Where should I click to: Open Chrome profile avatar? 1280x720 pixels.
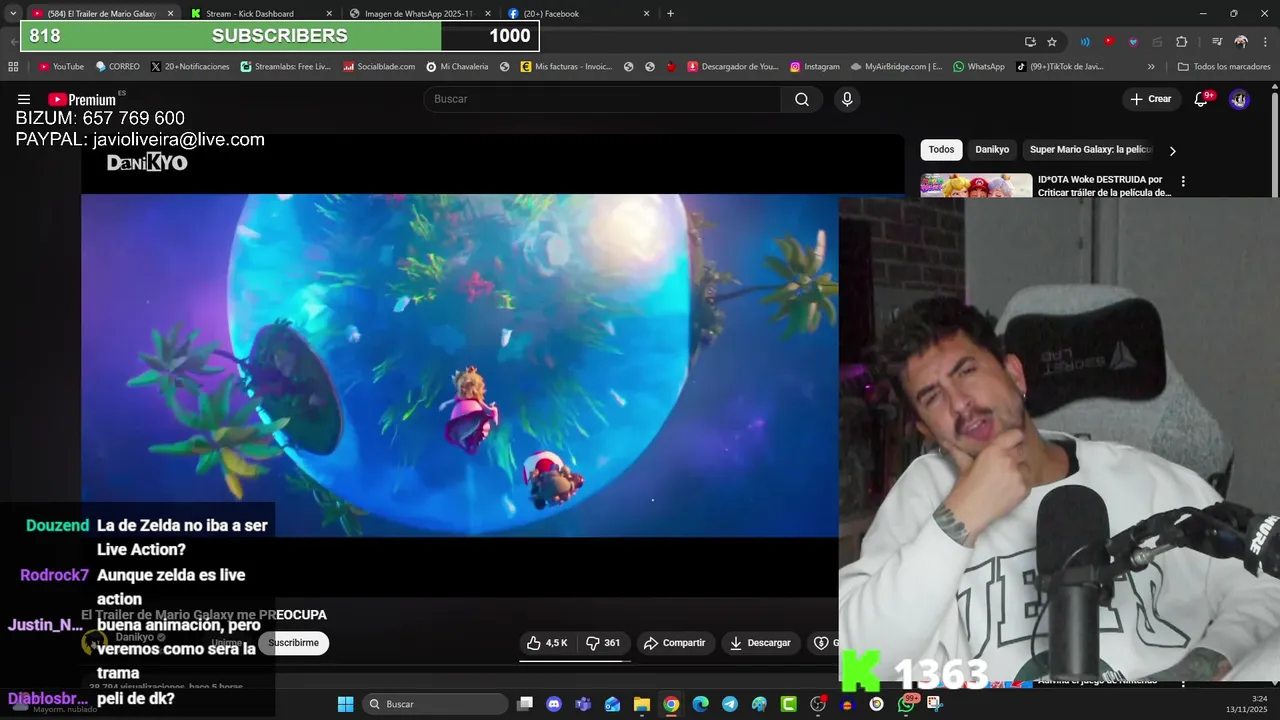pos(1241,42)
